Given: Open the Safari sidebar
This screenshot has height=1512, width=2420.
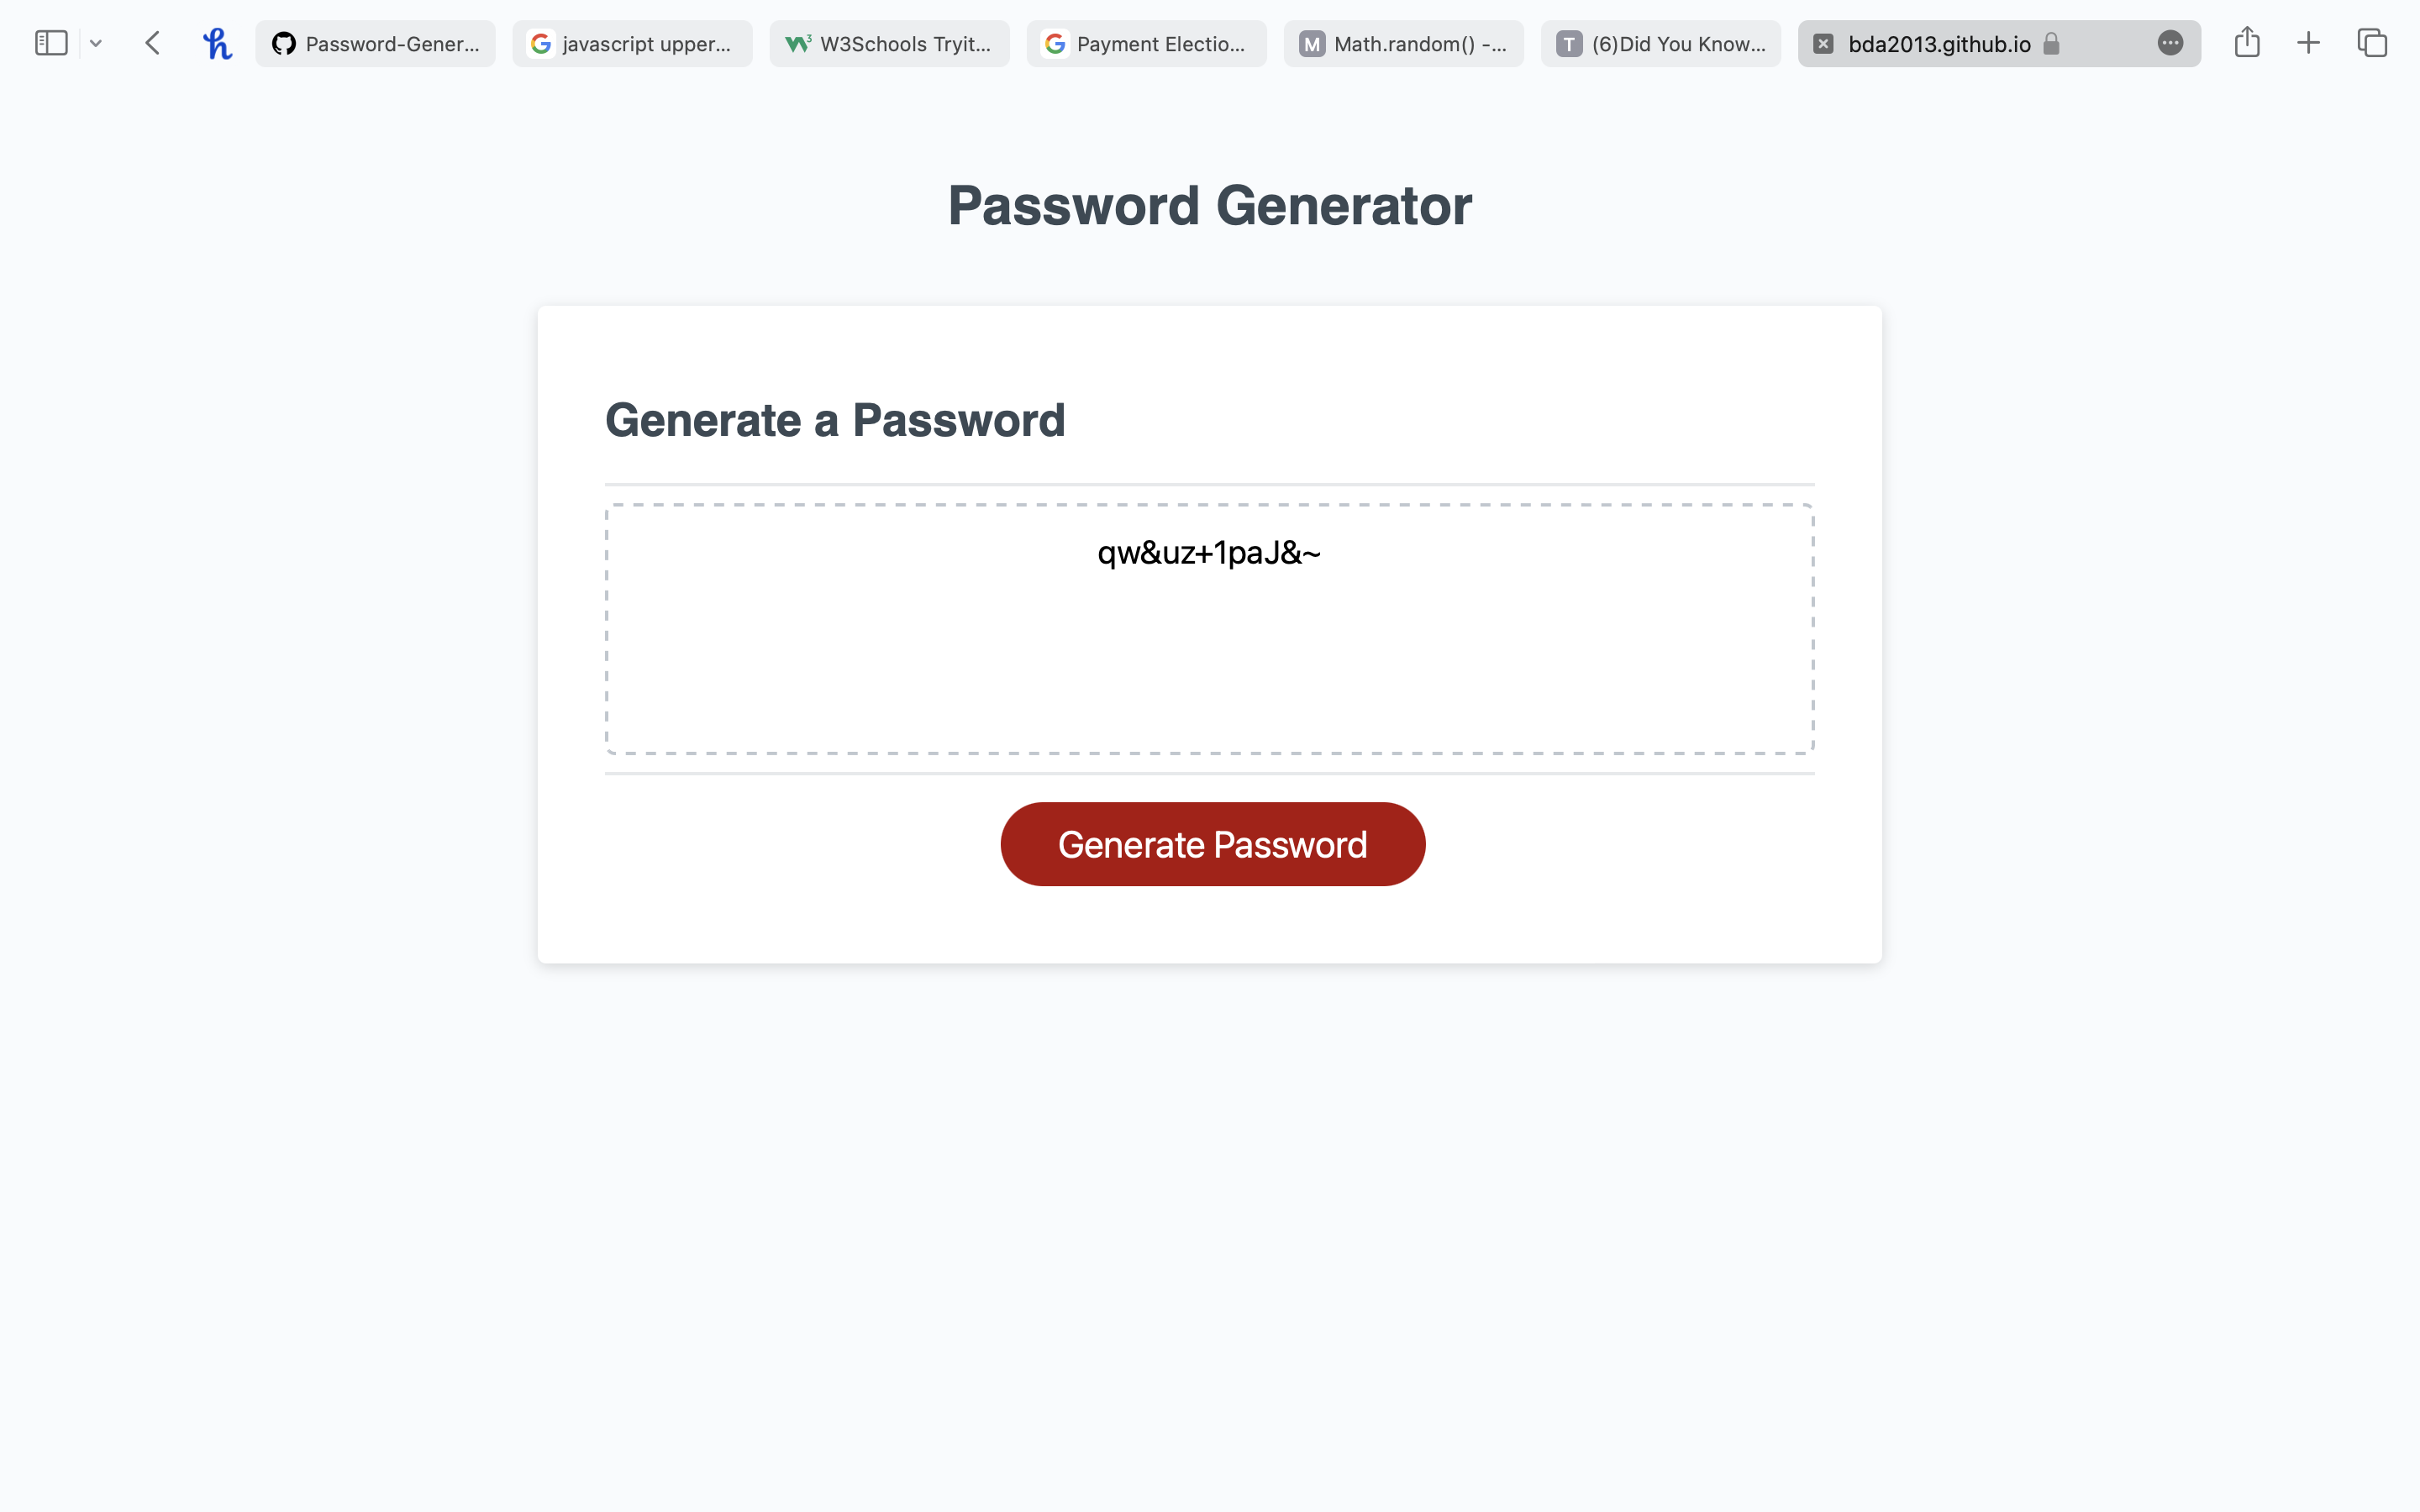Looking at the screenshot, I should [x=50, y=42].
